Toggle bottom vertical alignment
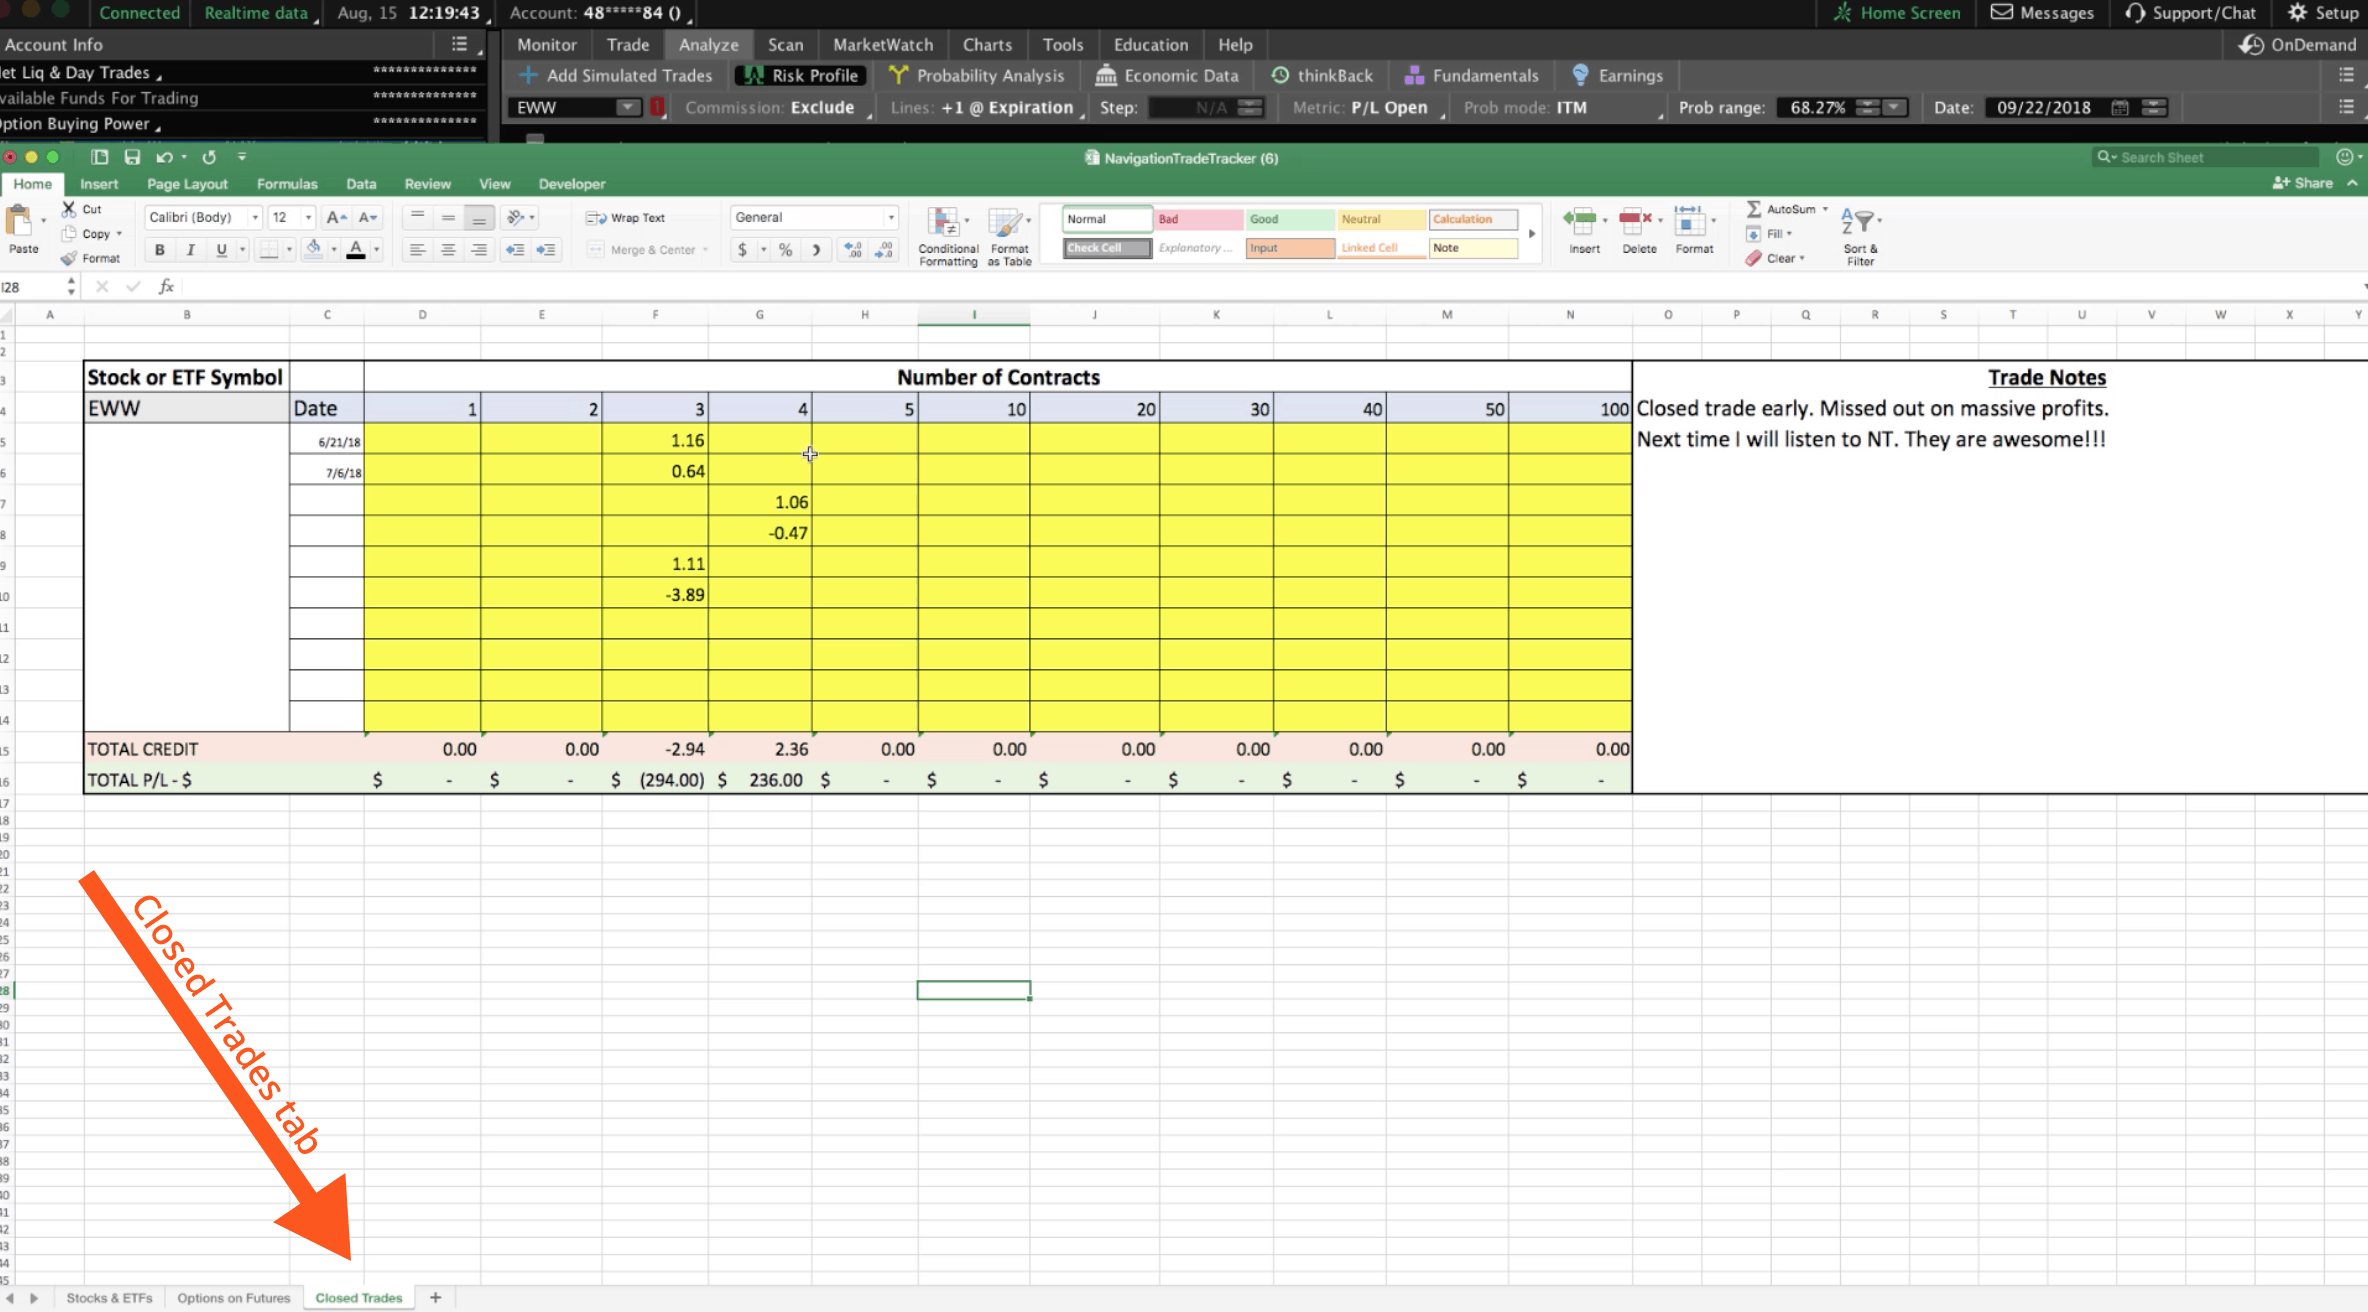 click(479, 217)
